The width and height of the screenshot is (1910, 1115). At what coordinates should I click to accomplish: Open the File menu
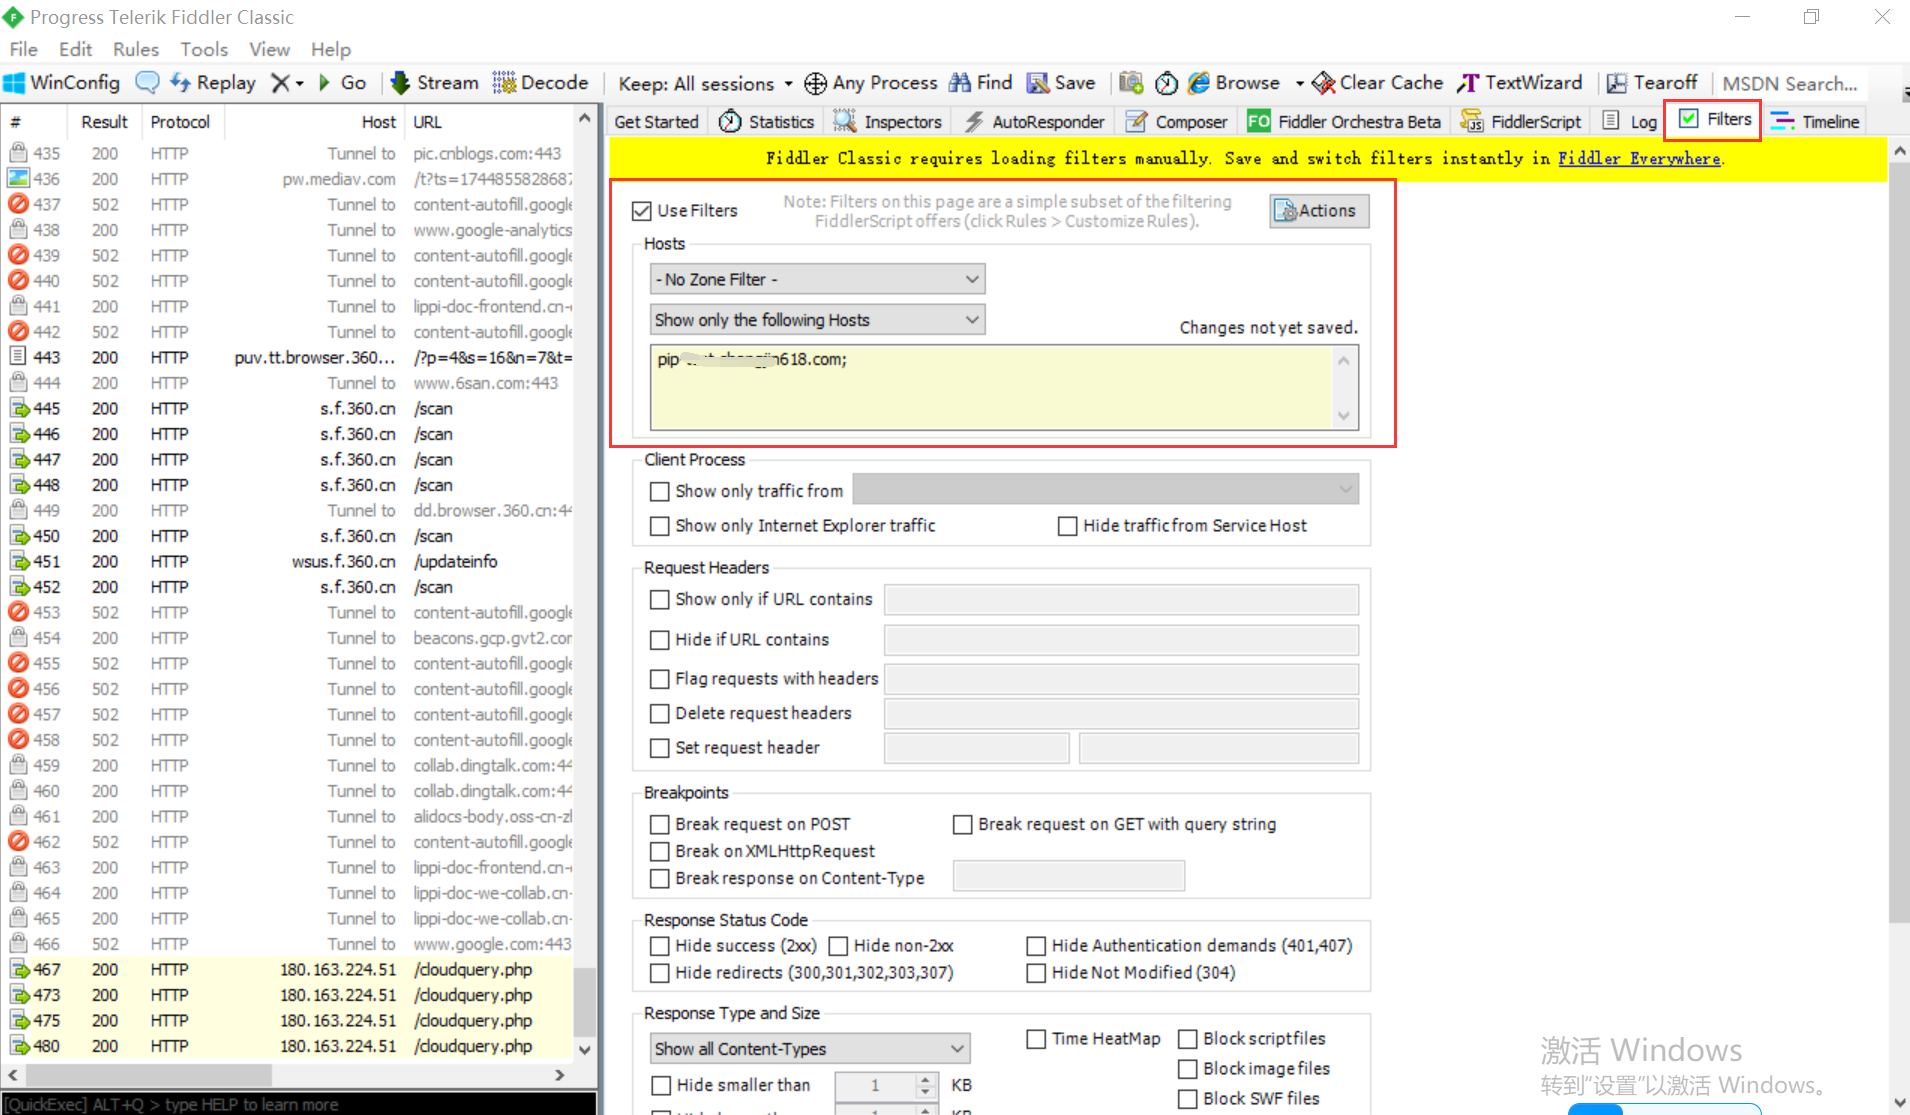(x=23, y=49)
